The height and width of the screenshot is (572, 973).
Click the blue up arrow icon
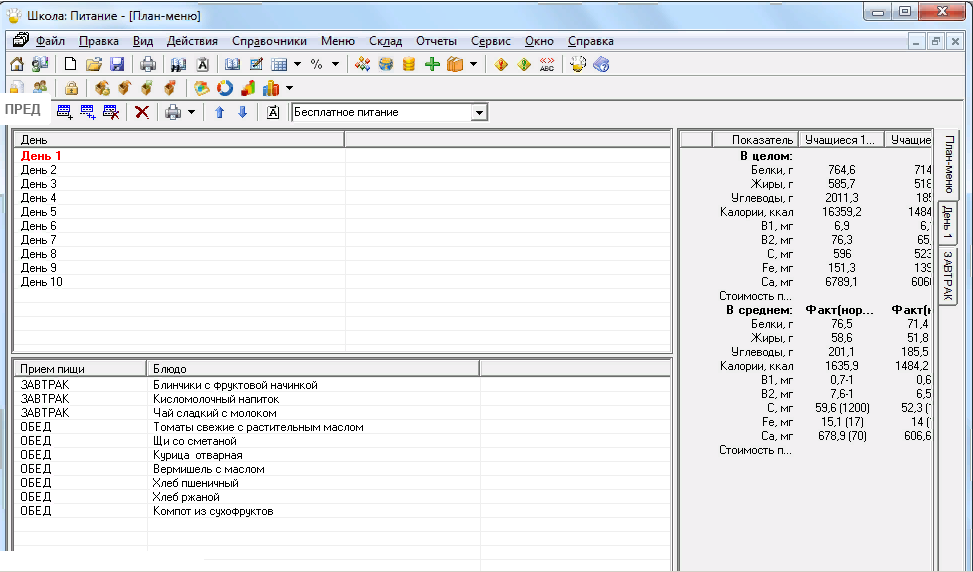click(x=220, y=112)
